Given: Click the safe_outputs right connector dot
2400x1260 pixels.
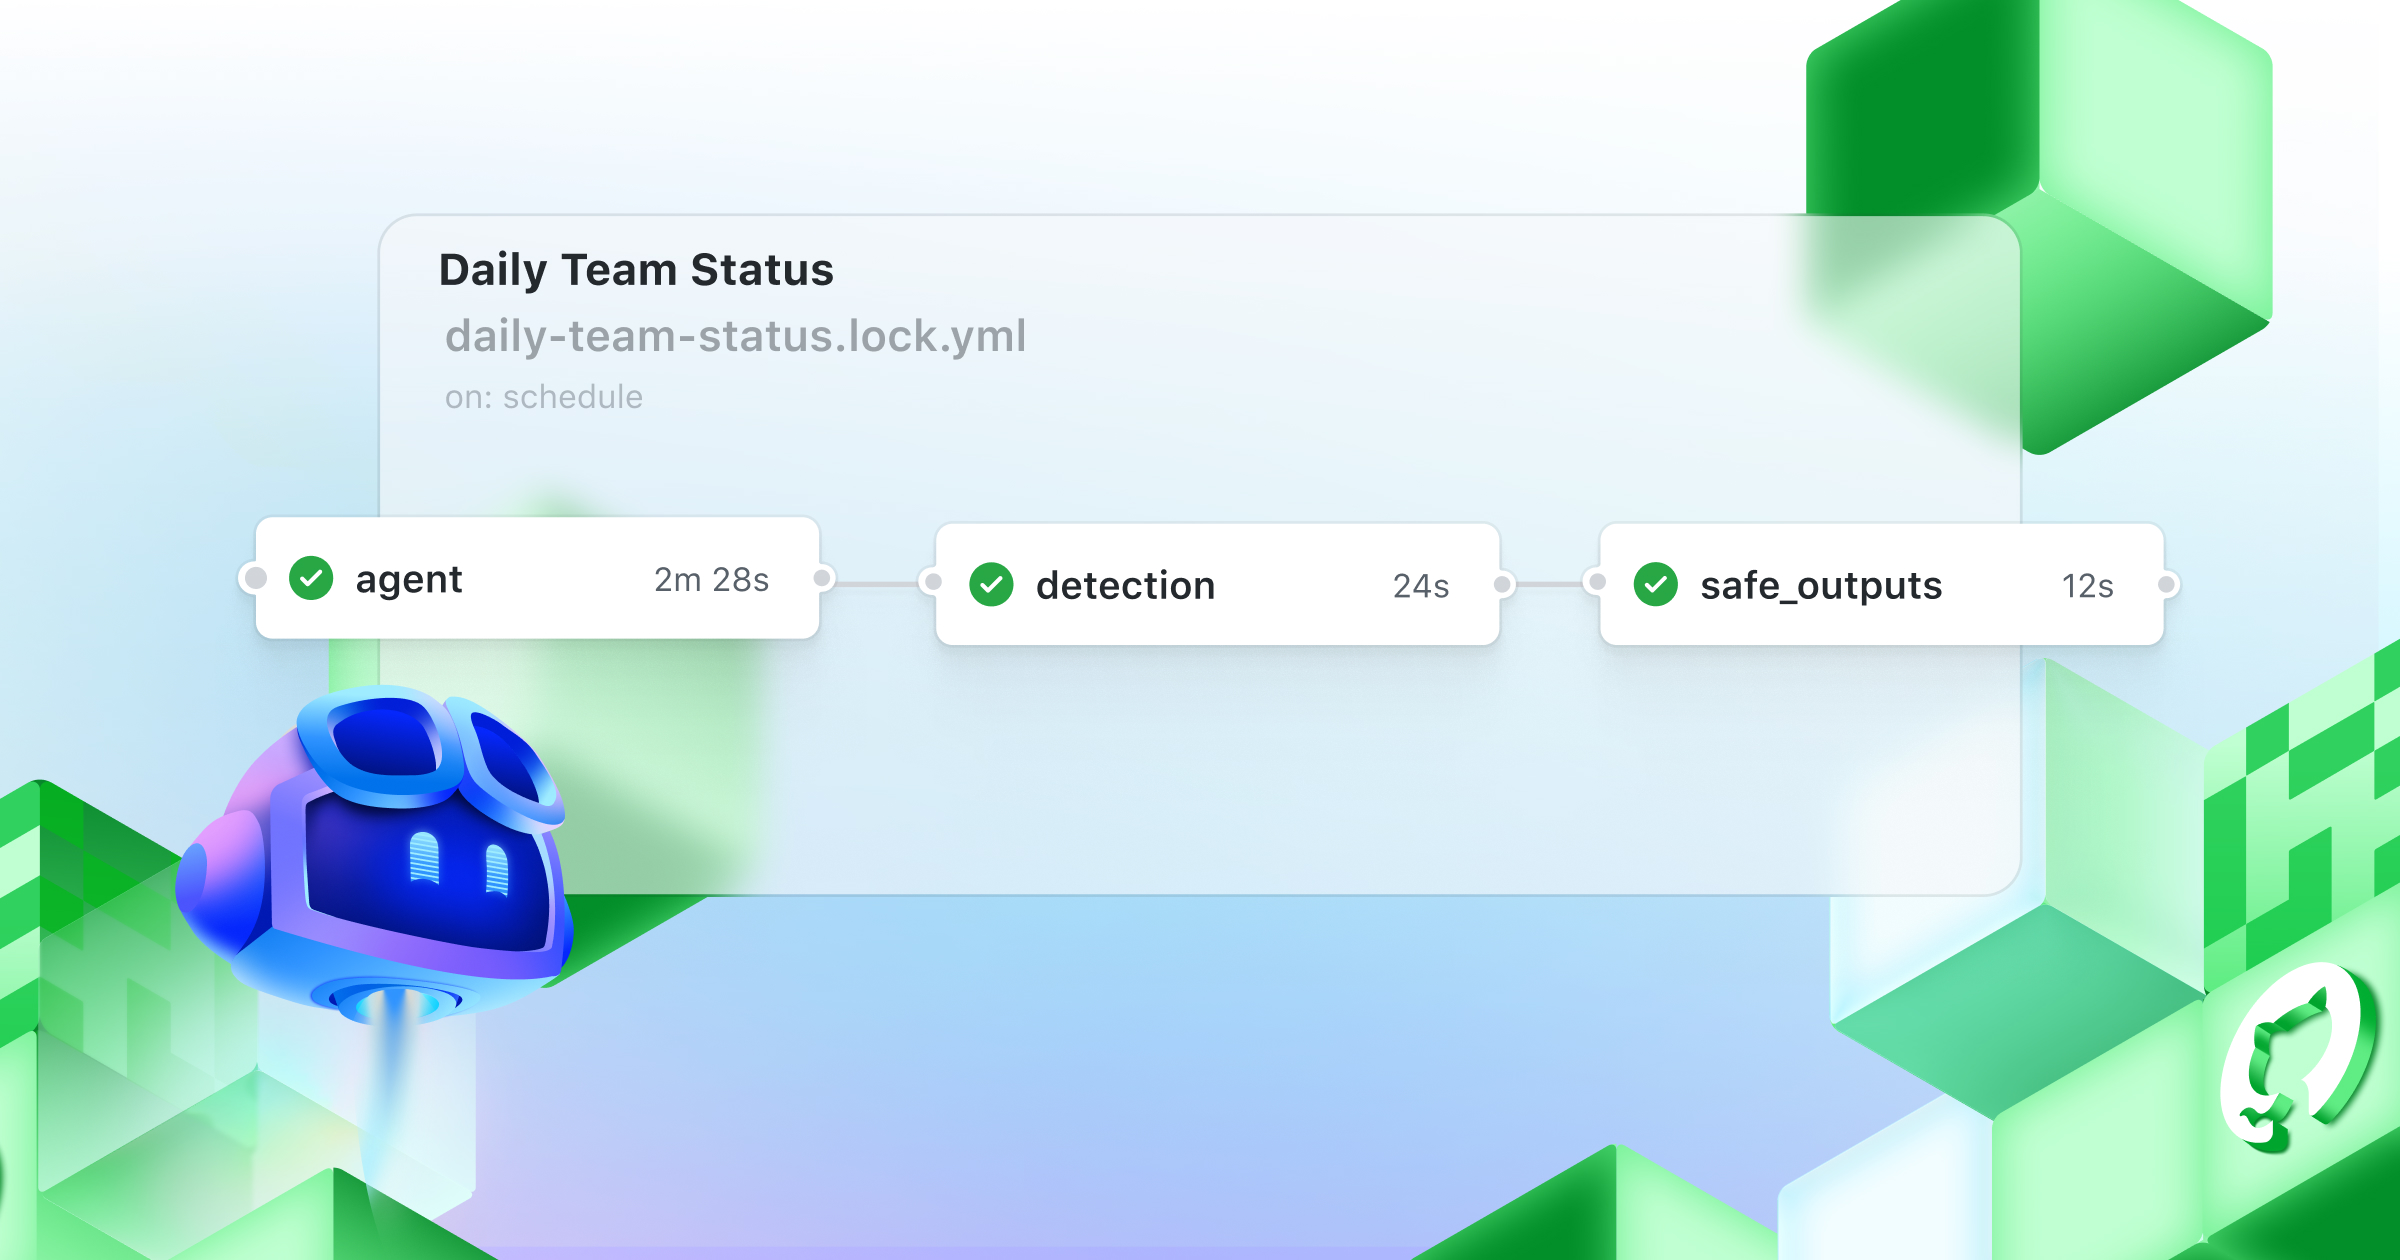Looking at the screenshot, I should (2167, 584).
